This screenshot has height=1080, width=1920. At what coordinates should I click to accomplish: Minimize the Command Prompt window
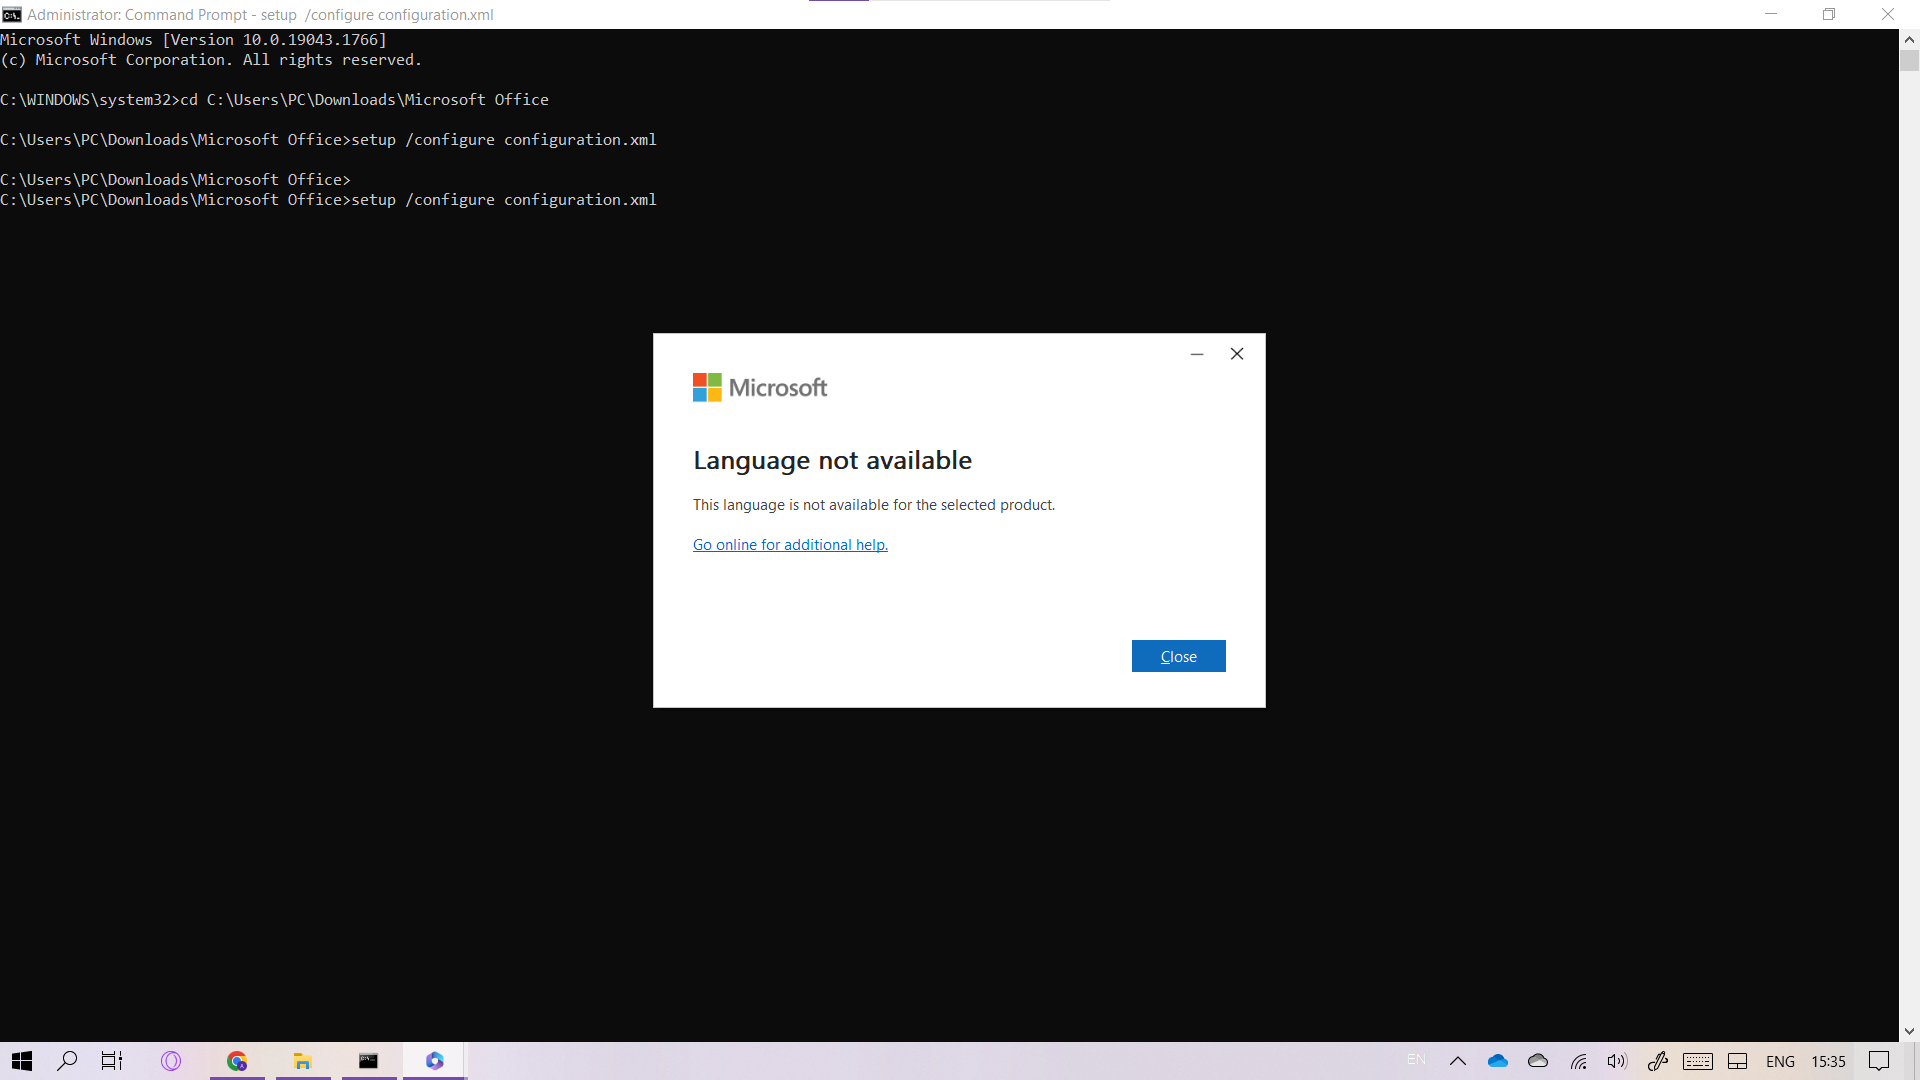tap(1771, 14)
